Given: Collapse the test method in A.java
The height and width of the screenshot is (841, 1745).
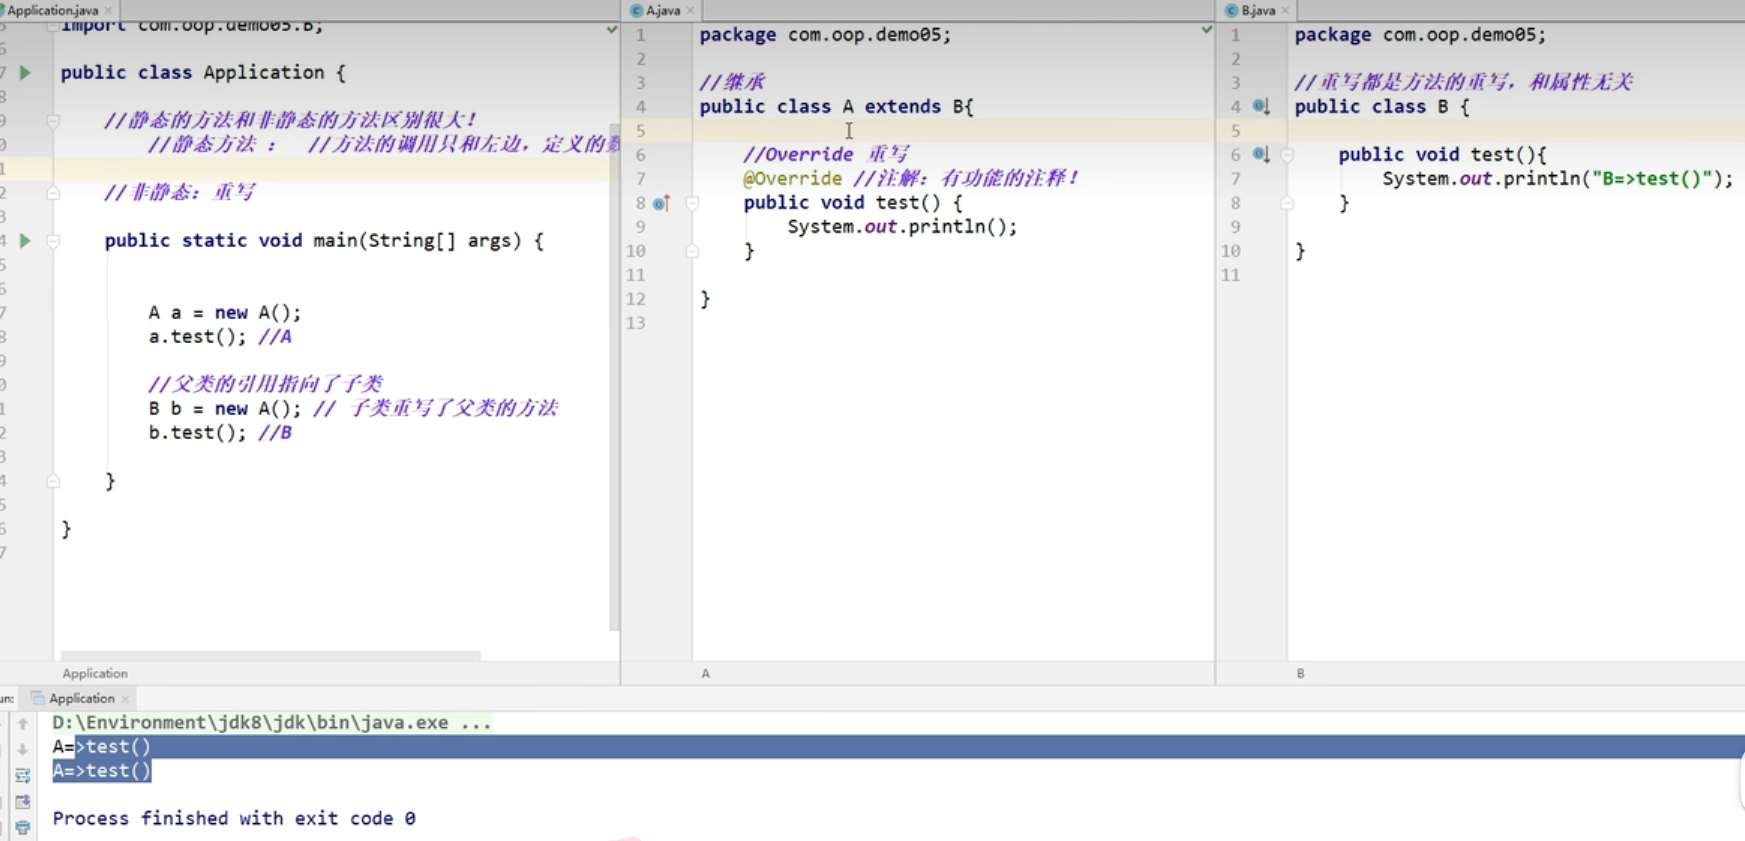Looking at the screenshot, I should (x=692, y=203).
